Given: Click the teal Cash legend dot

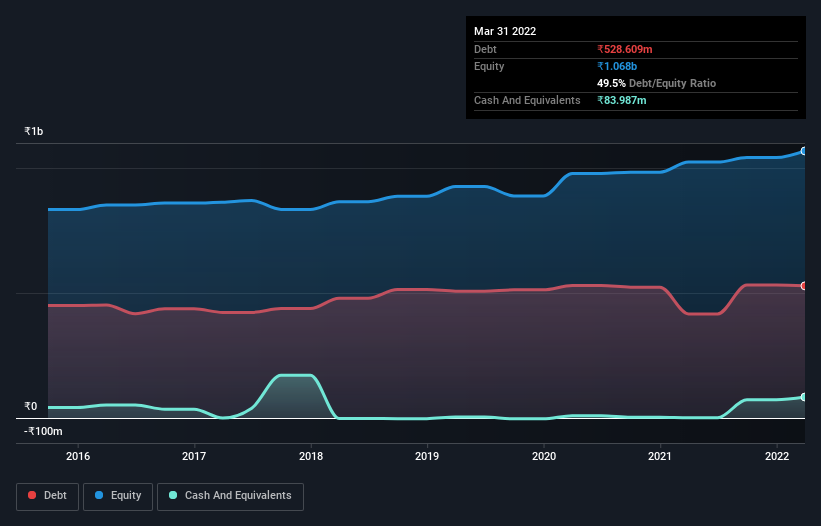Looking at the screenshot, I should (x=173, y=495).
